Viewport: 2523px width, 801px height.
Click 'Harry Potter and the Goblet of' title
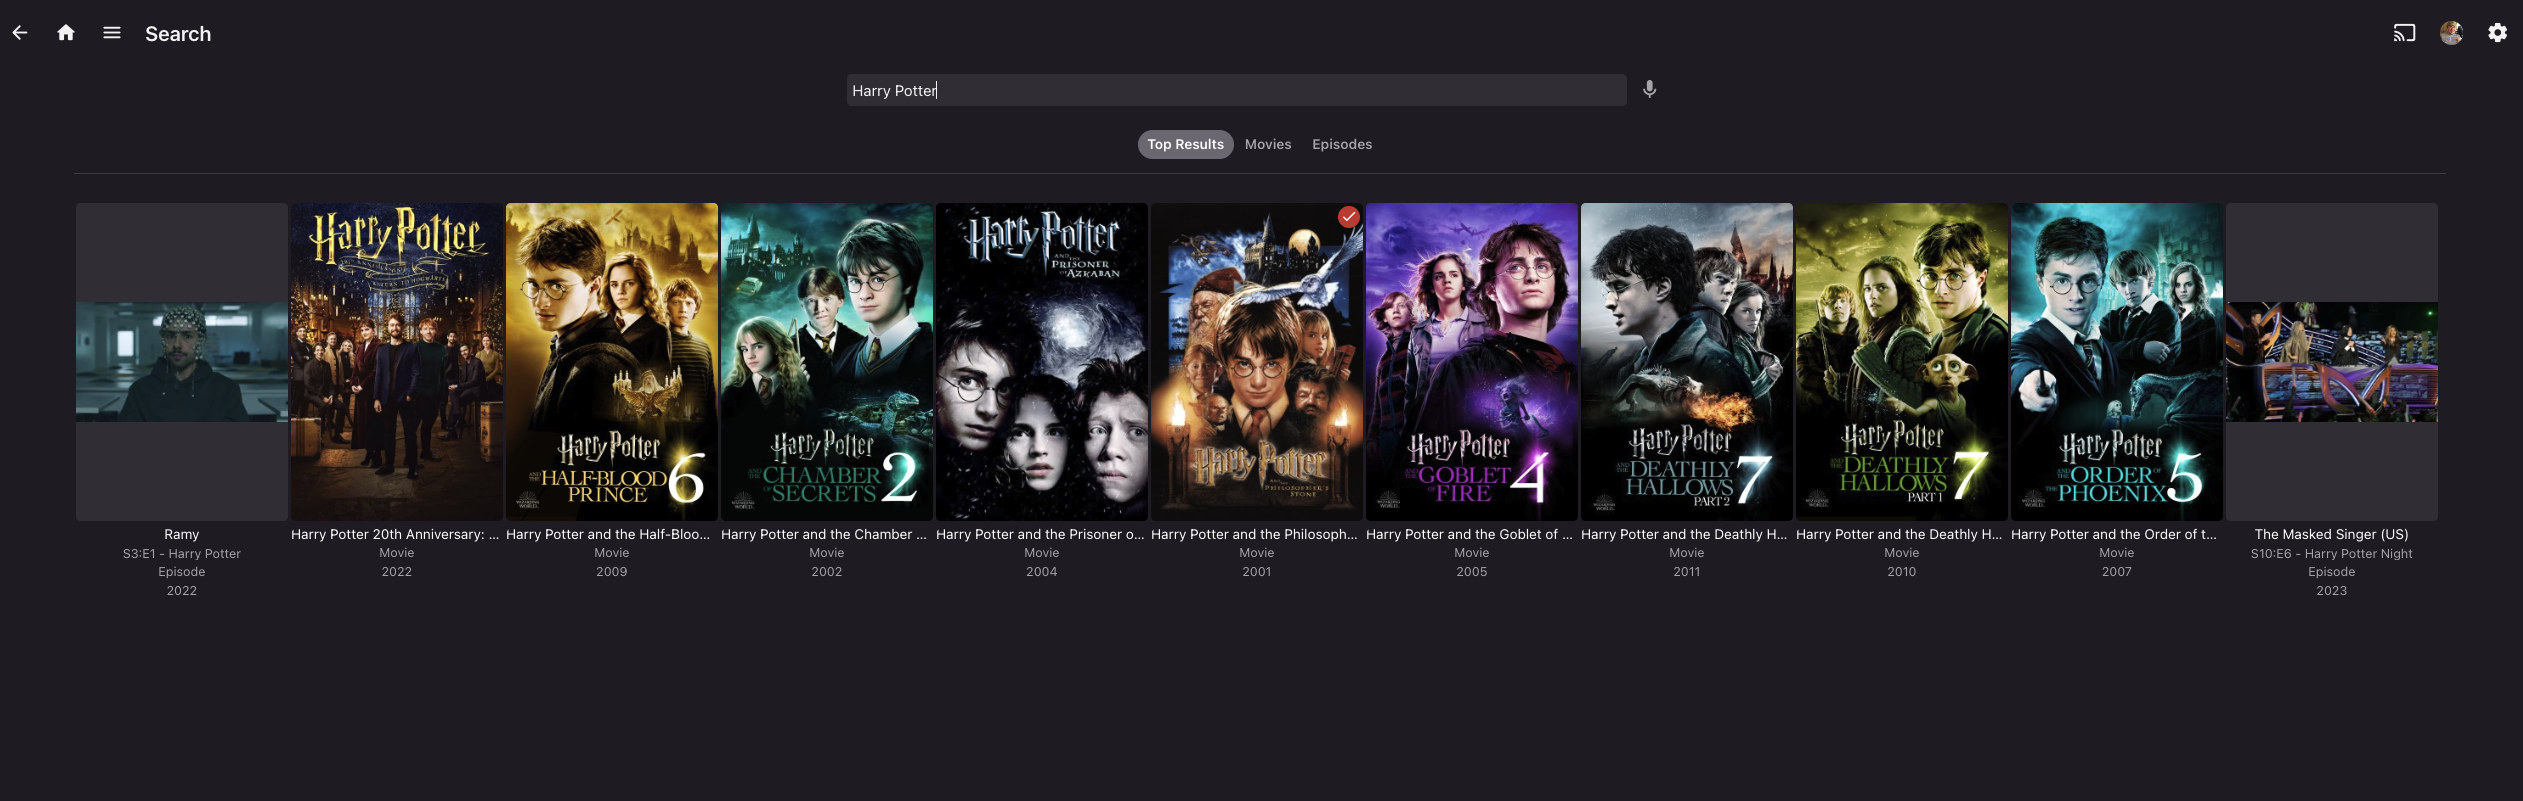click(x=1469, y=534)
